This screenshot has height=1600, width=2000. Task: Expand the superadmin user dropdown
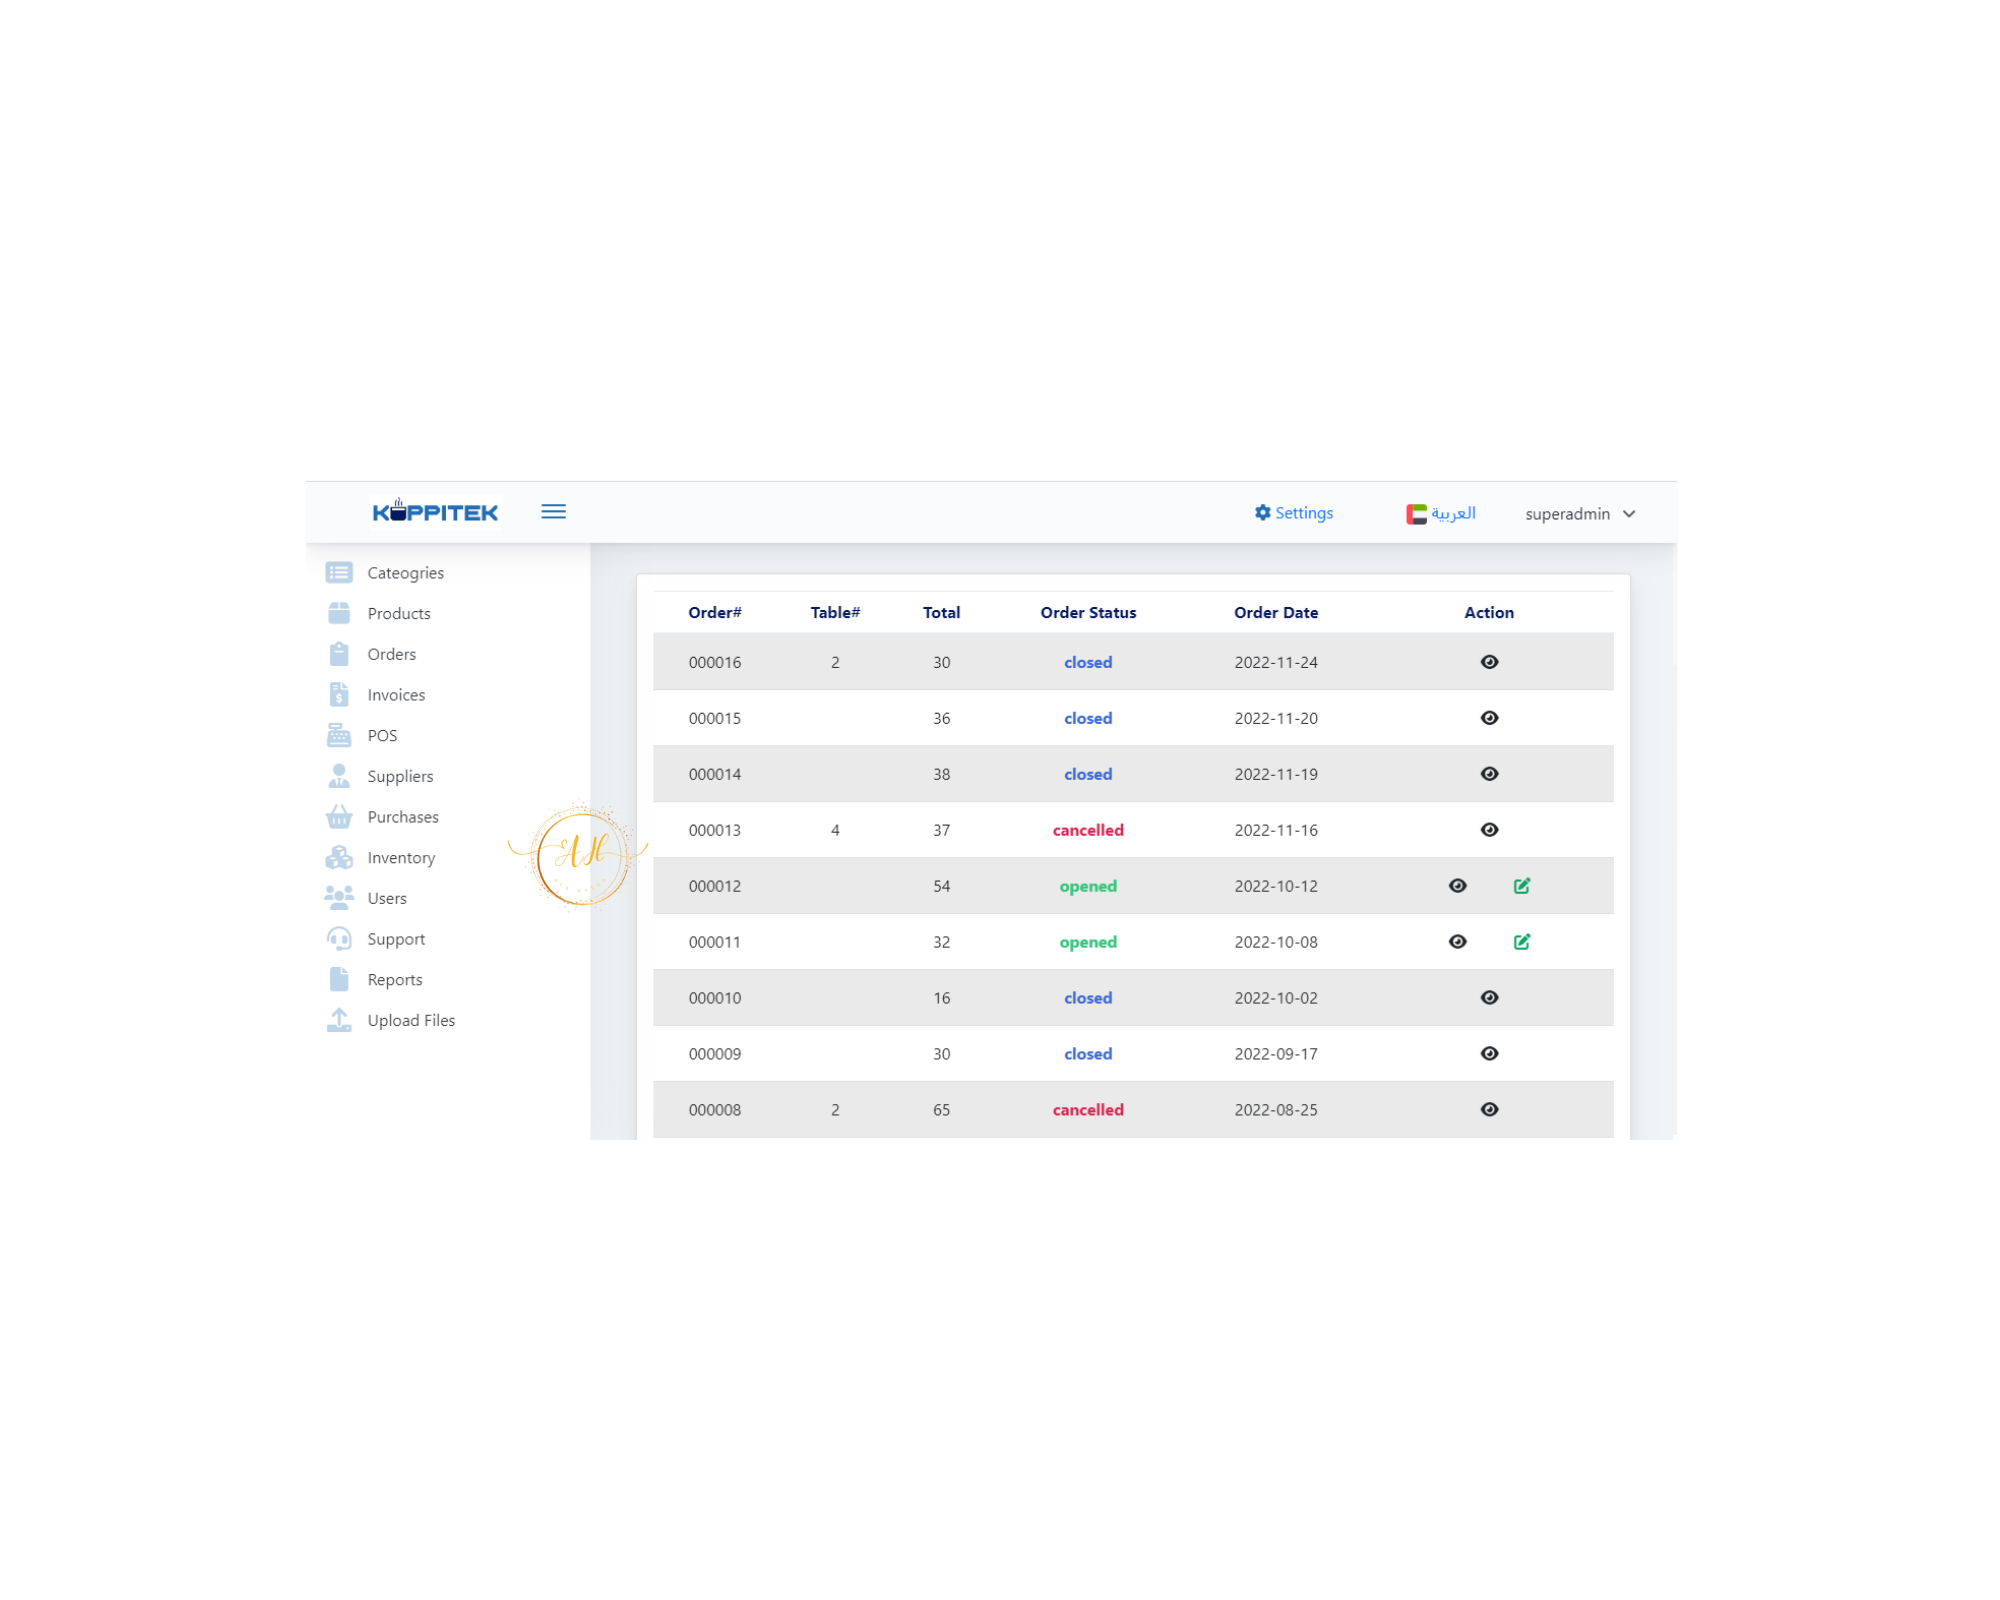click(1580, 514)
